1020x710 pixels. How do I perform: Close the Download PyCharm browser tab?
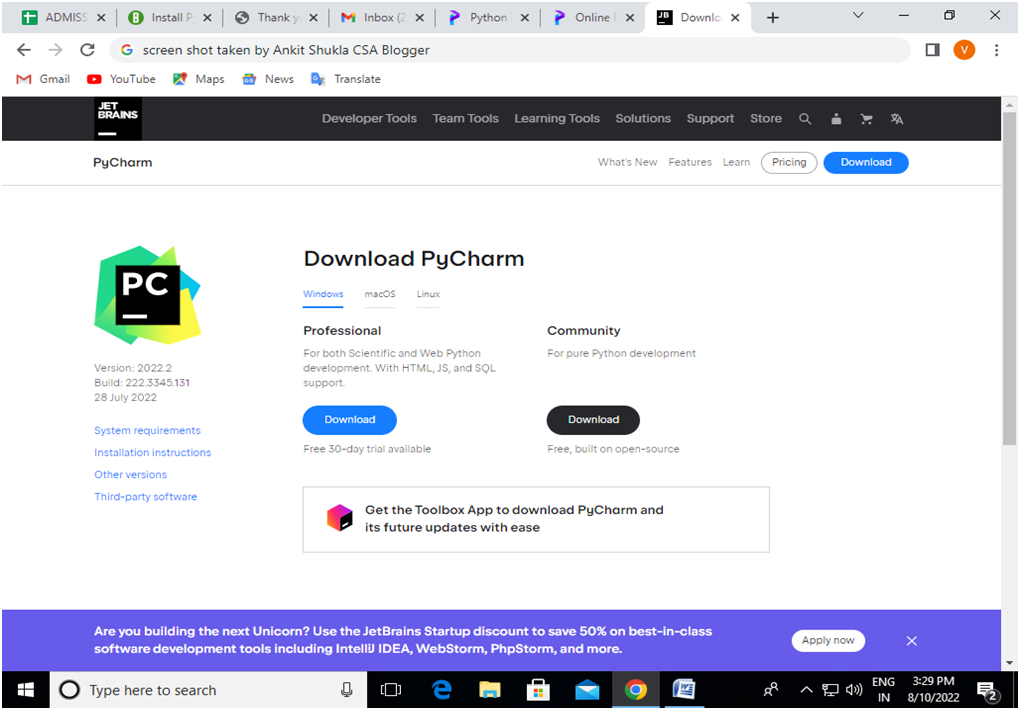pyautogui.click(x=735, y=18)
